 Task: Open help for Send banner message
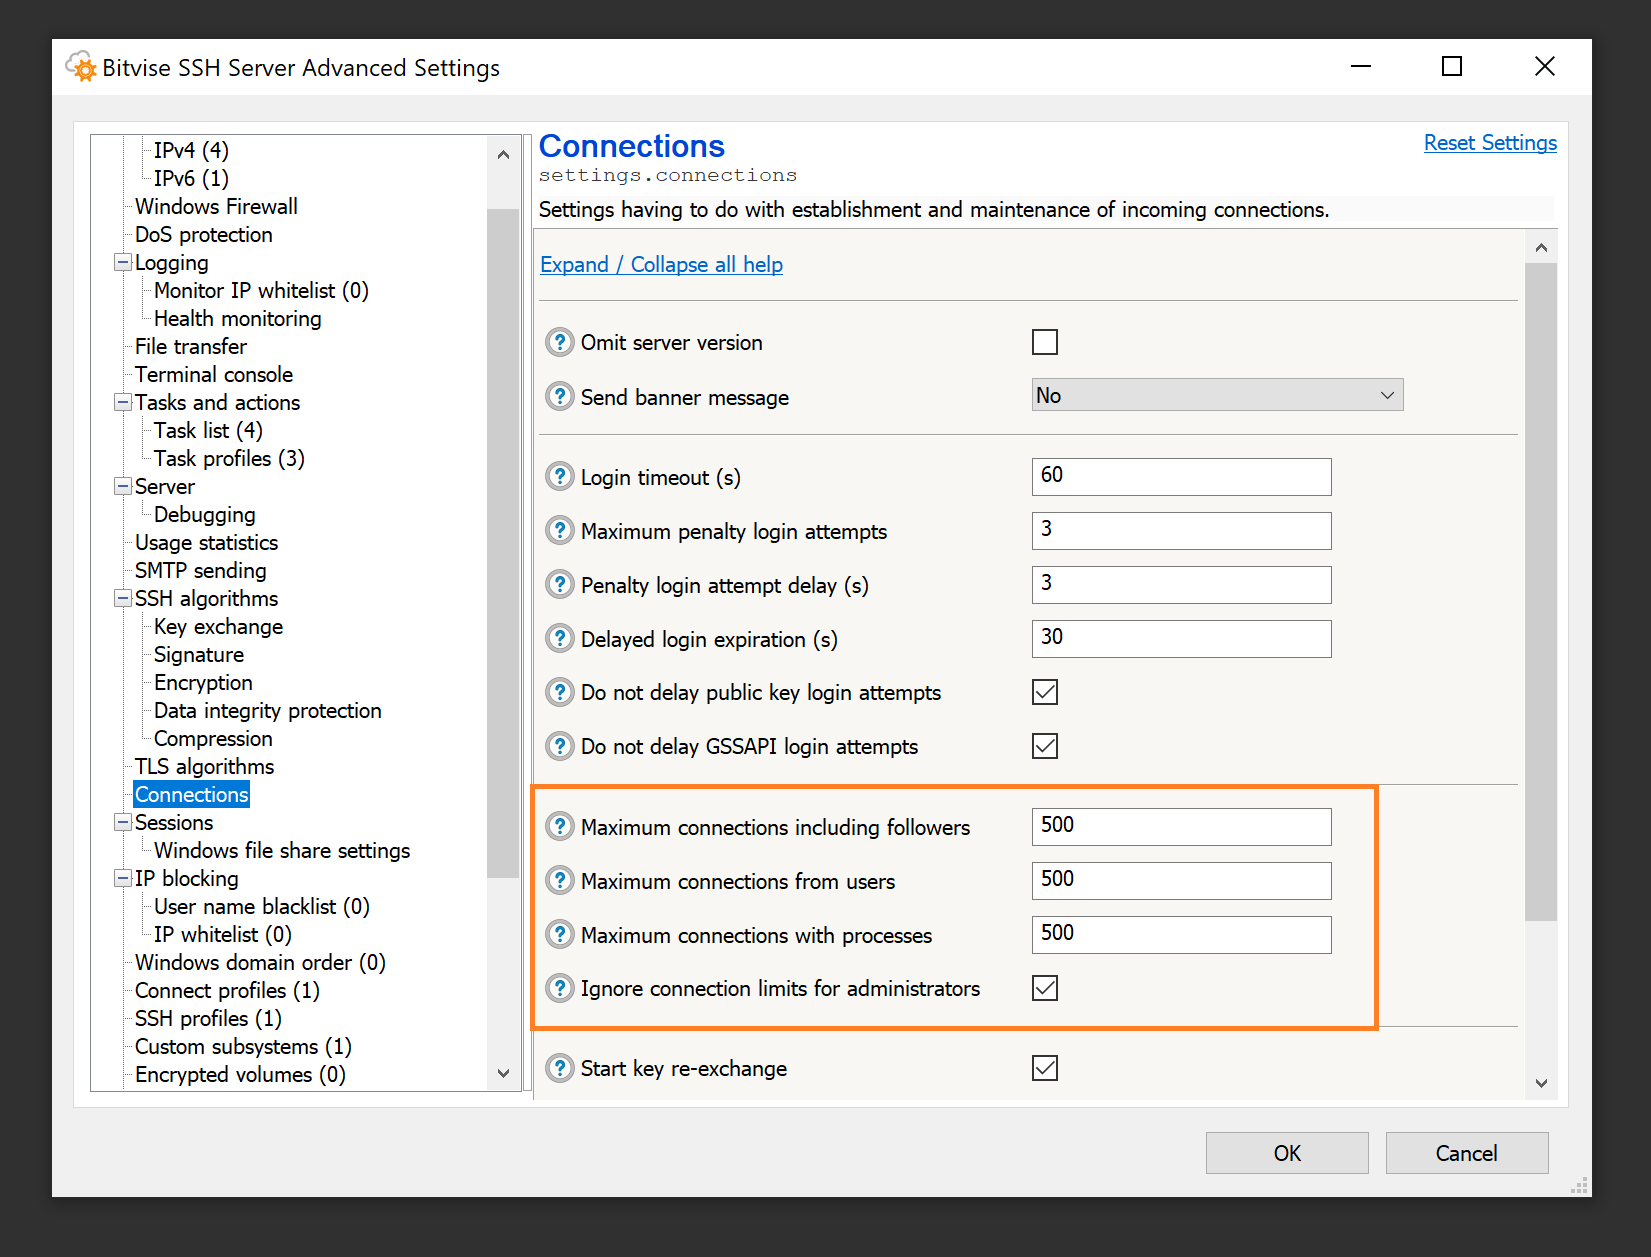pyautogui.click(x=559, y=397)
